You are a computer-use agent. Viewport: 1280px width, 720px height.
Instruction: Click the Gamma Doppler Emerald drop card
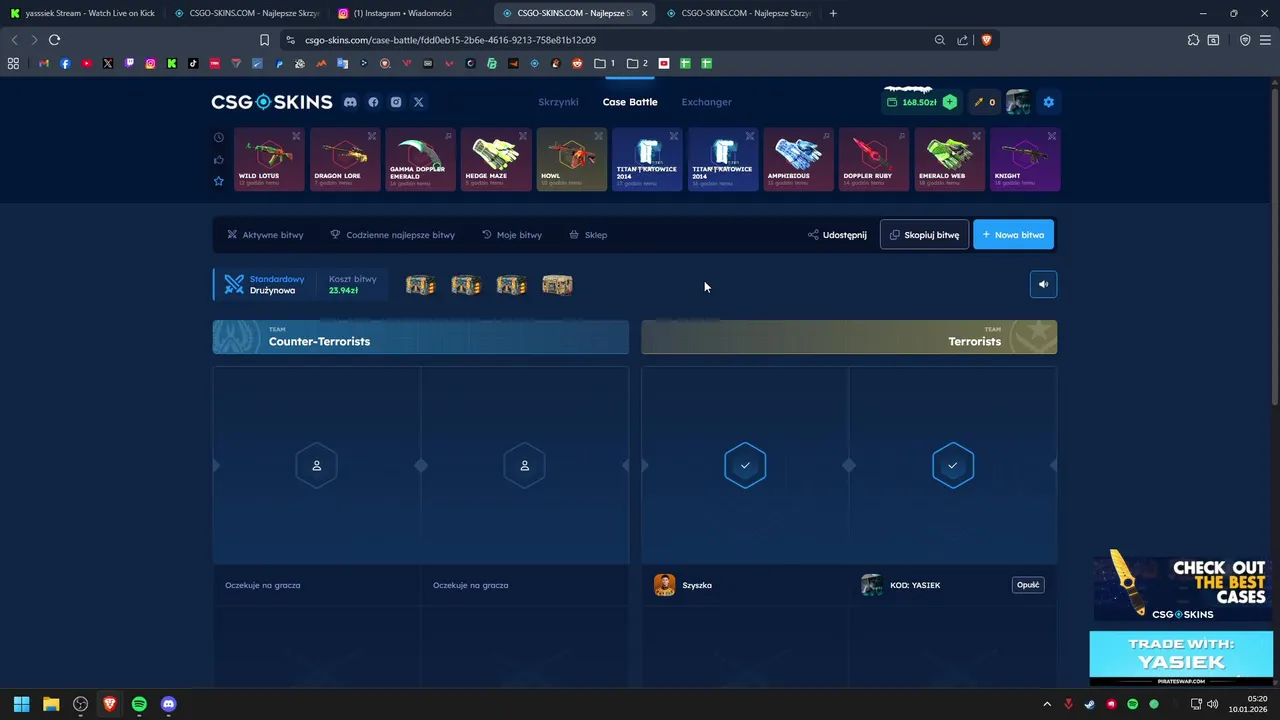pos(420,159)
